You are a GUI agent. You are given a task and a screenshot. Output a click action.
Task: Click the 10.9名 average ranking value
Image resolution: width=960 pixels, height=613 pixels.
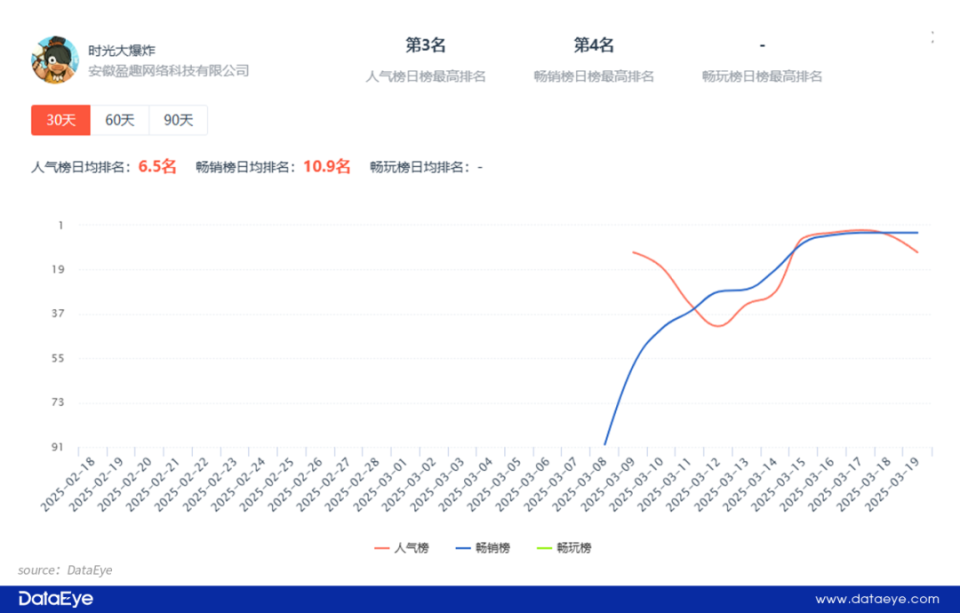pyautogui.click(x=325, y=167)
